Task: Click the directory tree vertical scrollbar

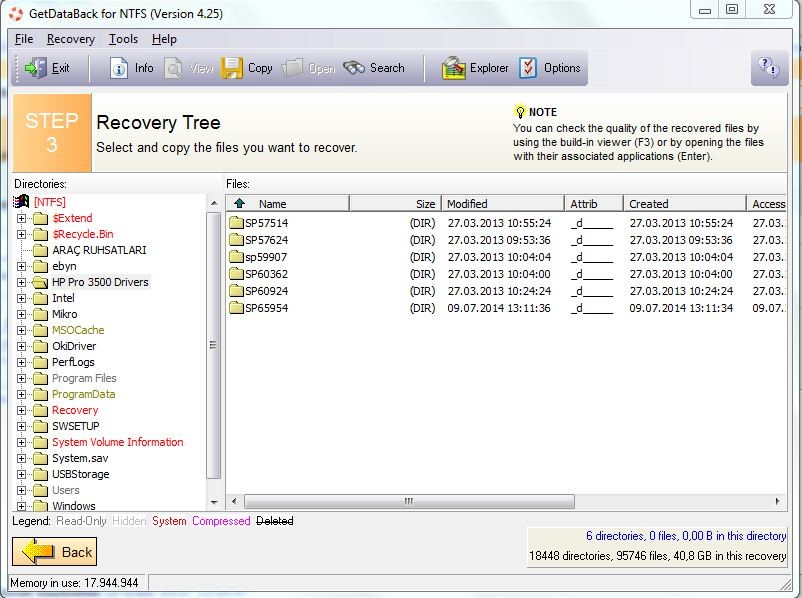Action: (213, 344)
